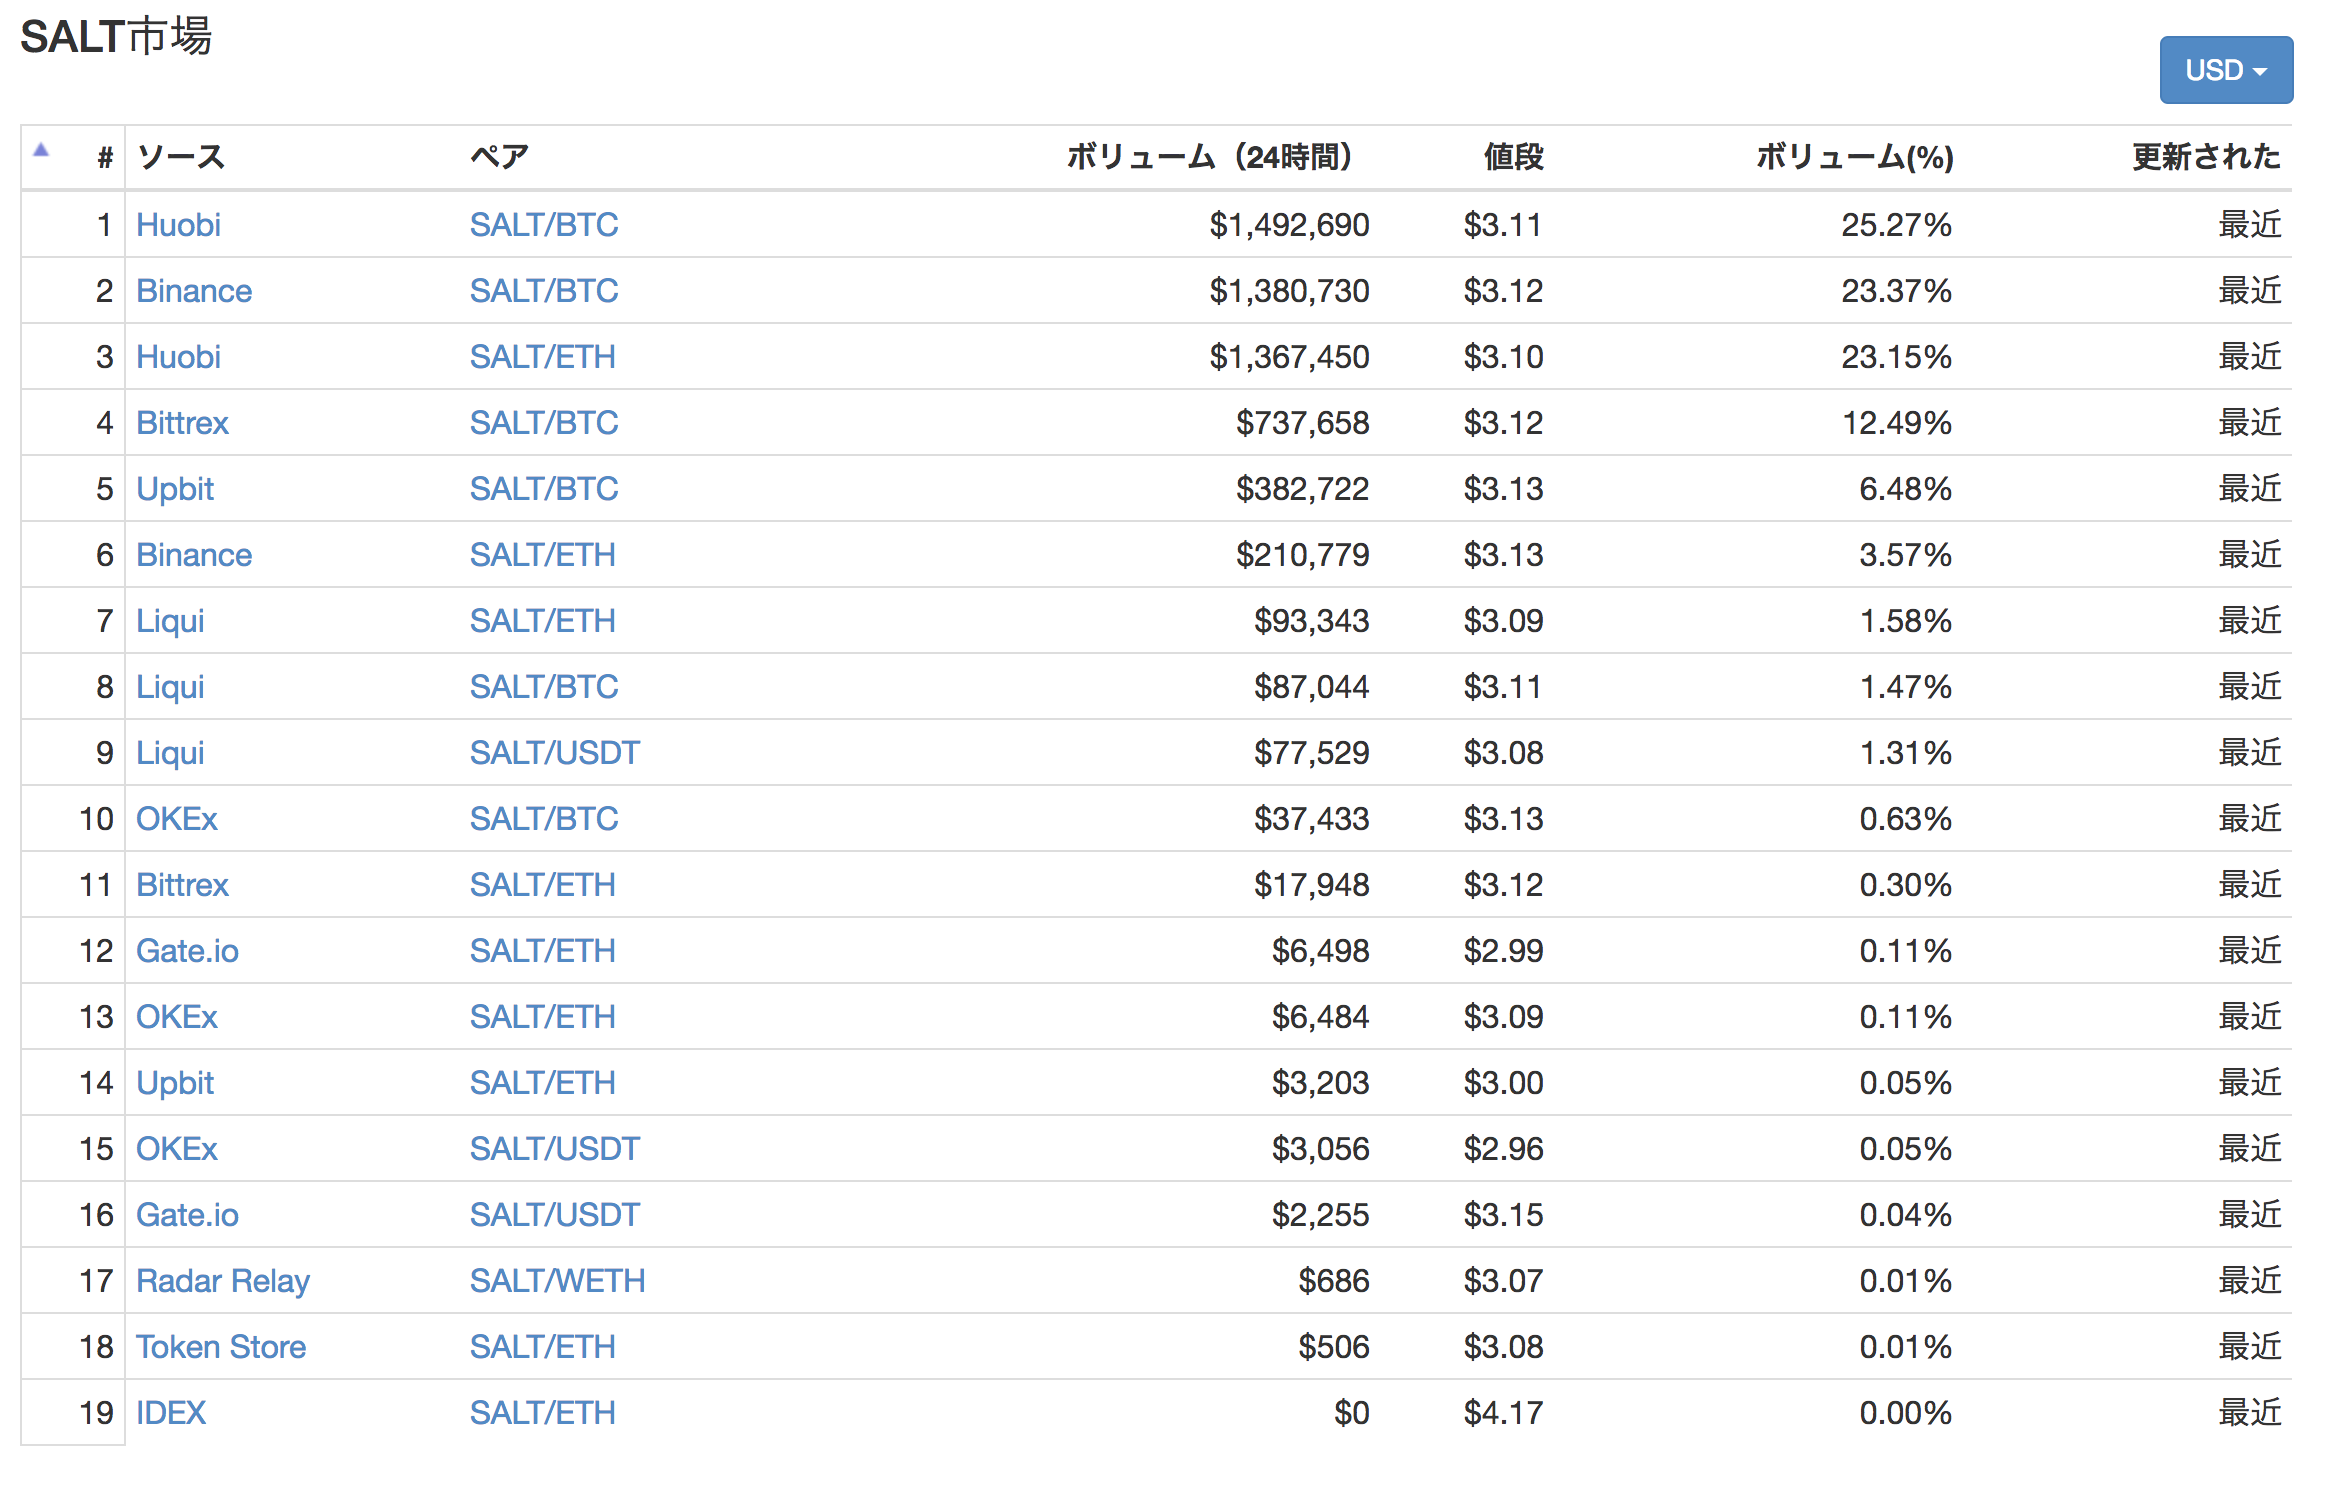Sort by ペア column header
Viewport: 2348px width, 1486px height.
coord(499,157)
